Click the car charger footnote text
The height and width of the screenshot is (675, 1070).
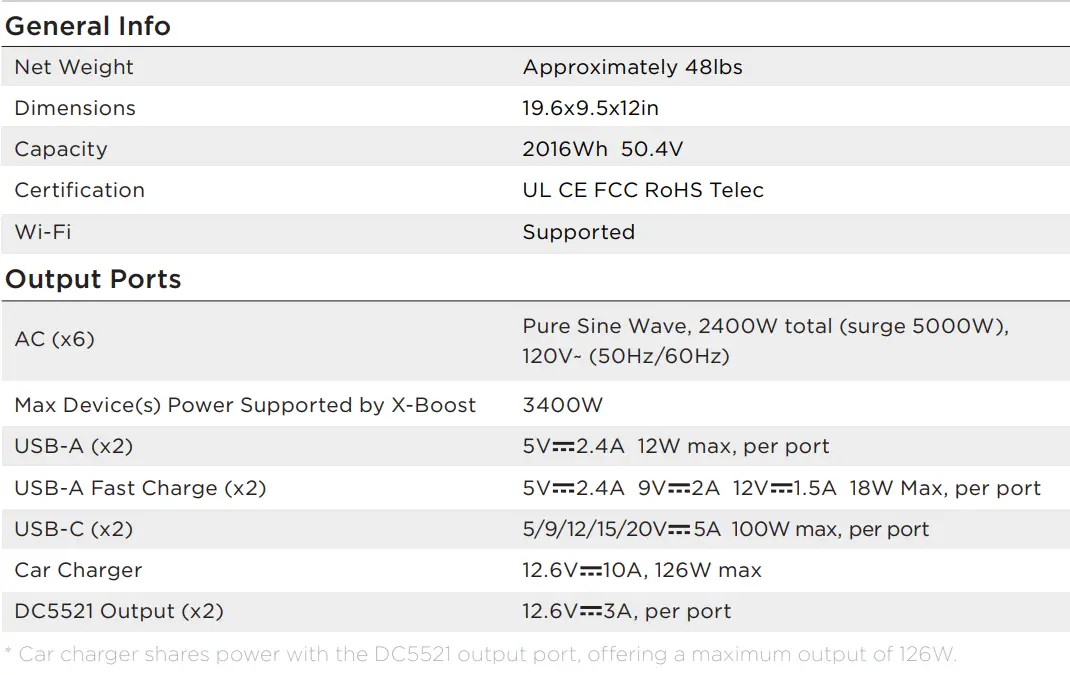[x=480, y=655]
